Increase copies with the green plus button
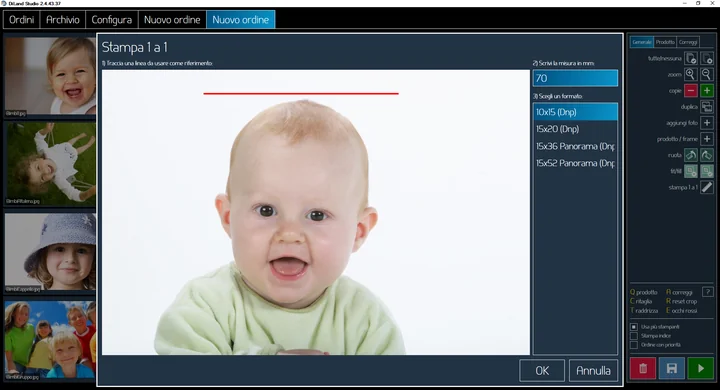Viewport: 720px width, 390px height. pyautogui.click(x=707, y=90)
